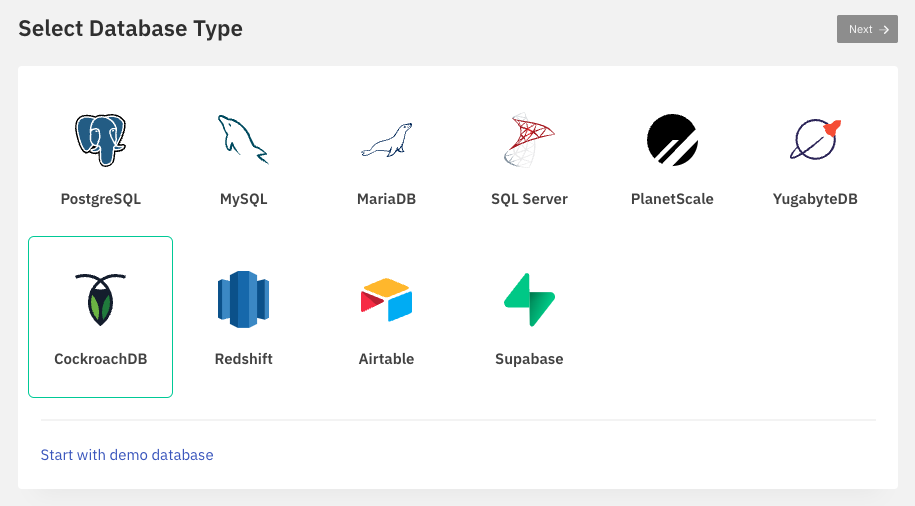Viewport: 915px width, 506px height.
Task: Choose the MySQL dolphin logo
Action: click(243, 140)
